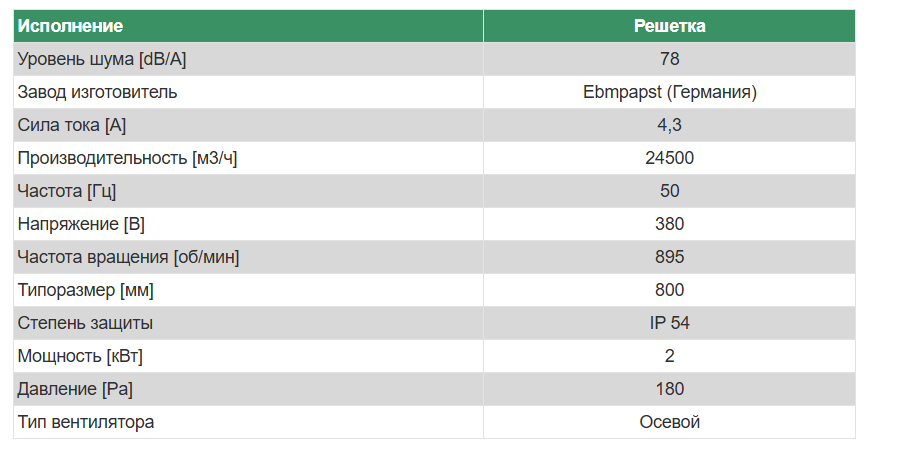The height and width of the screenshot is (455, 910).
Task: Click the voltage value 380
Action: coord(669,224)
